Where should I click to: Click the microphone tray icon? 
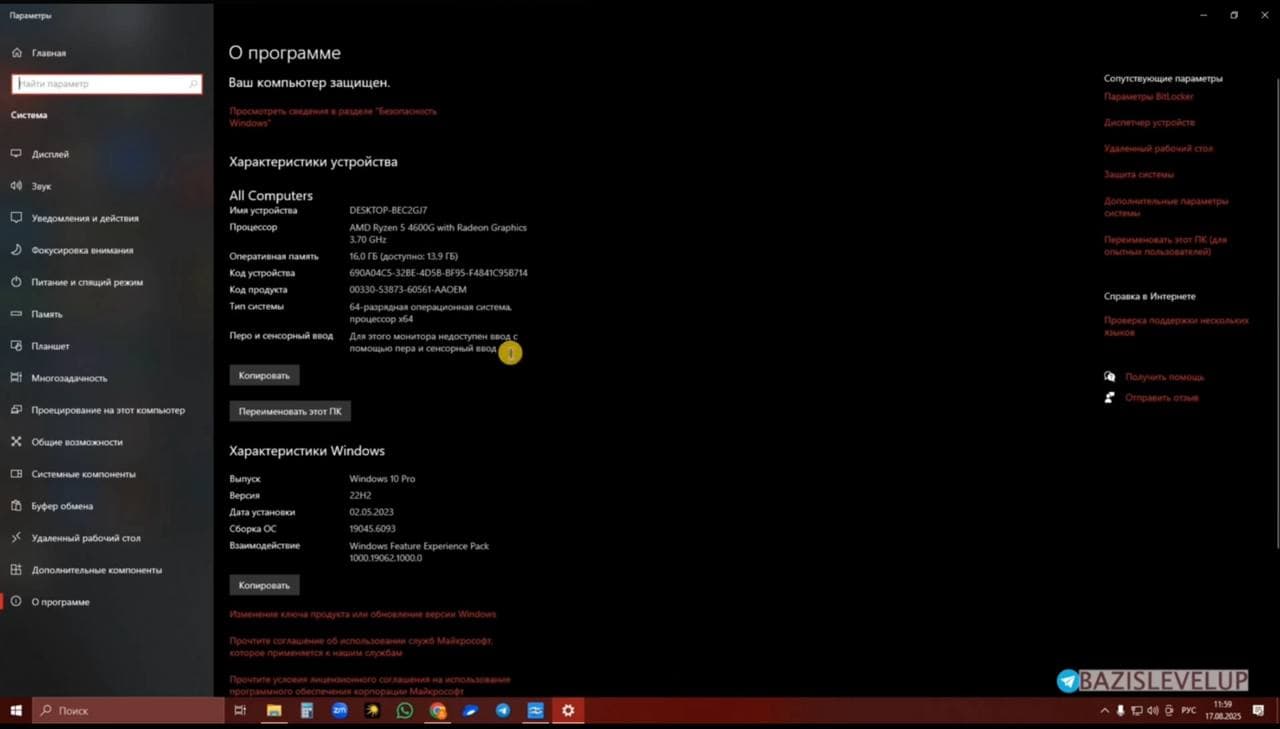click(x=1121, y=710)
